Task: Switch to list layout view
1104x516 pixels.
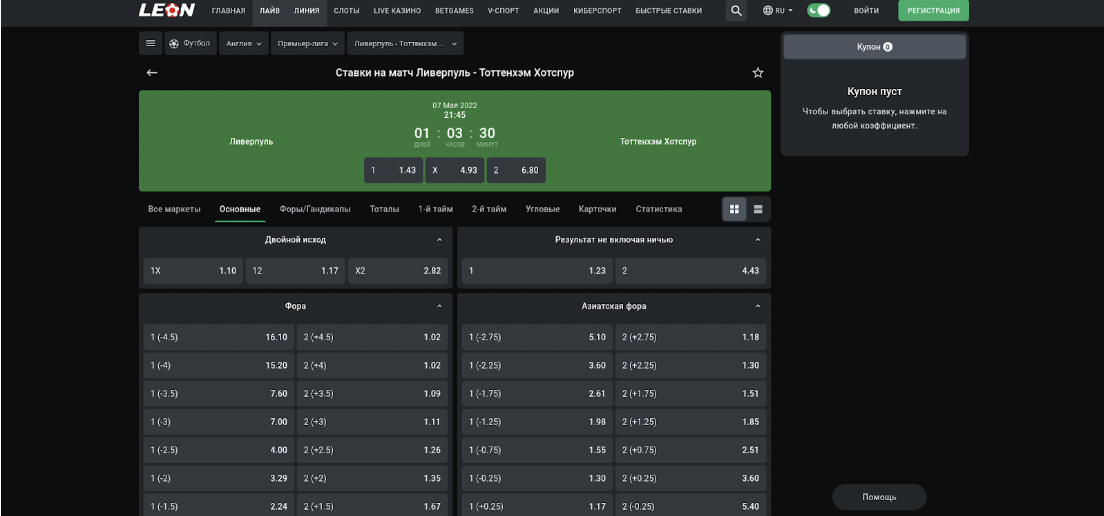Action: click(x=758, y=209)
